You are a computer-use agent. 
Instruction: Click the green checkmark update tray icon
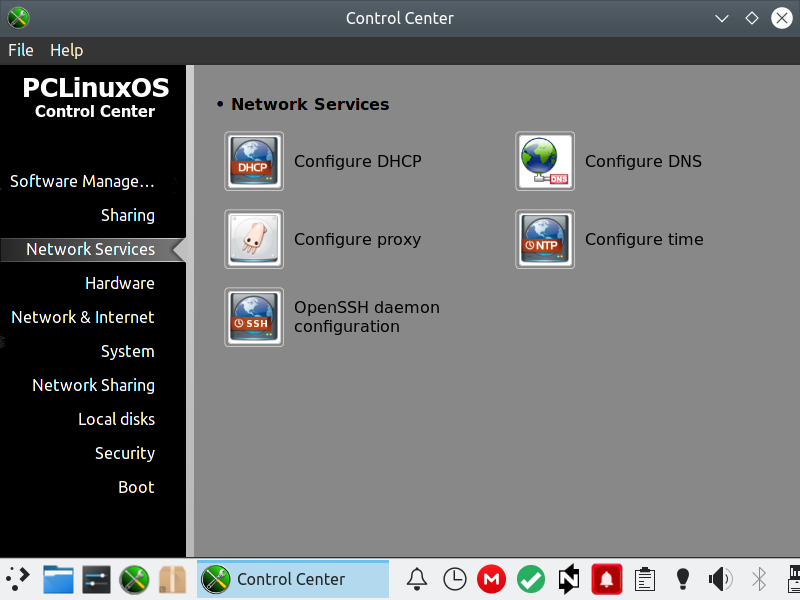531,580
